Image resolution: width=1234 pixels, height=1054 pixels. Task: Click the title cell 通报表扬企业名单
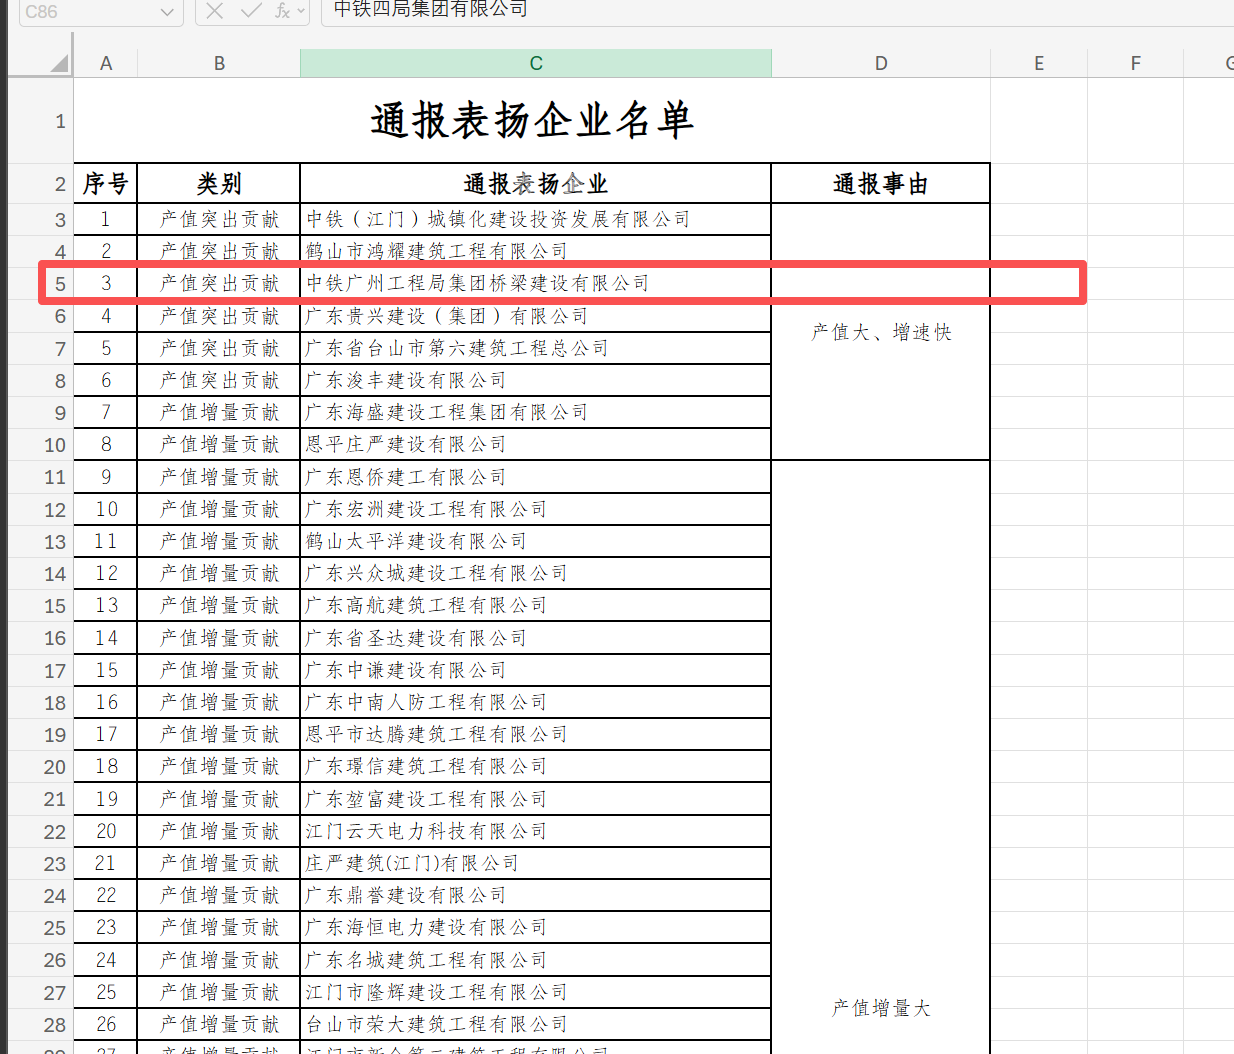click(x=531, y=121)
